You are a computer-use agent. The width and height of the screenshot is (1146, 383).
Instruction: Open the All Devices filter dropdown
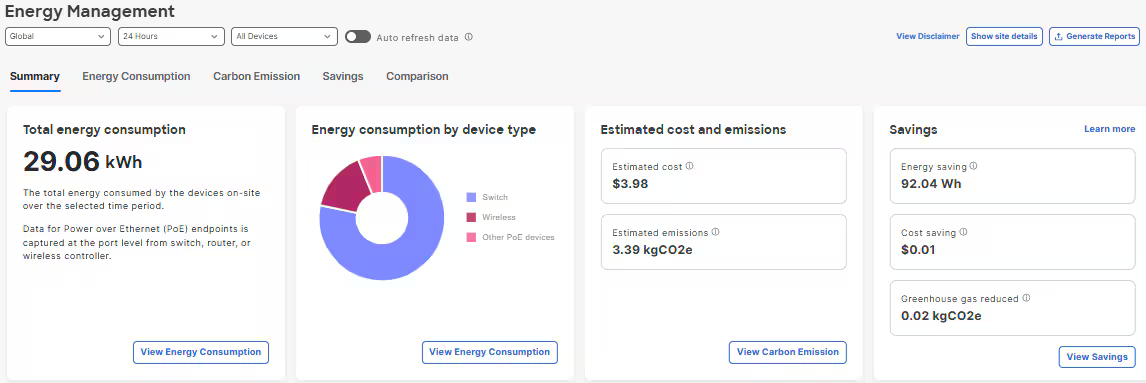coord(284,37)
